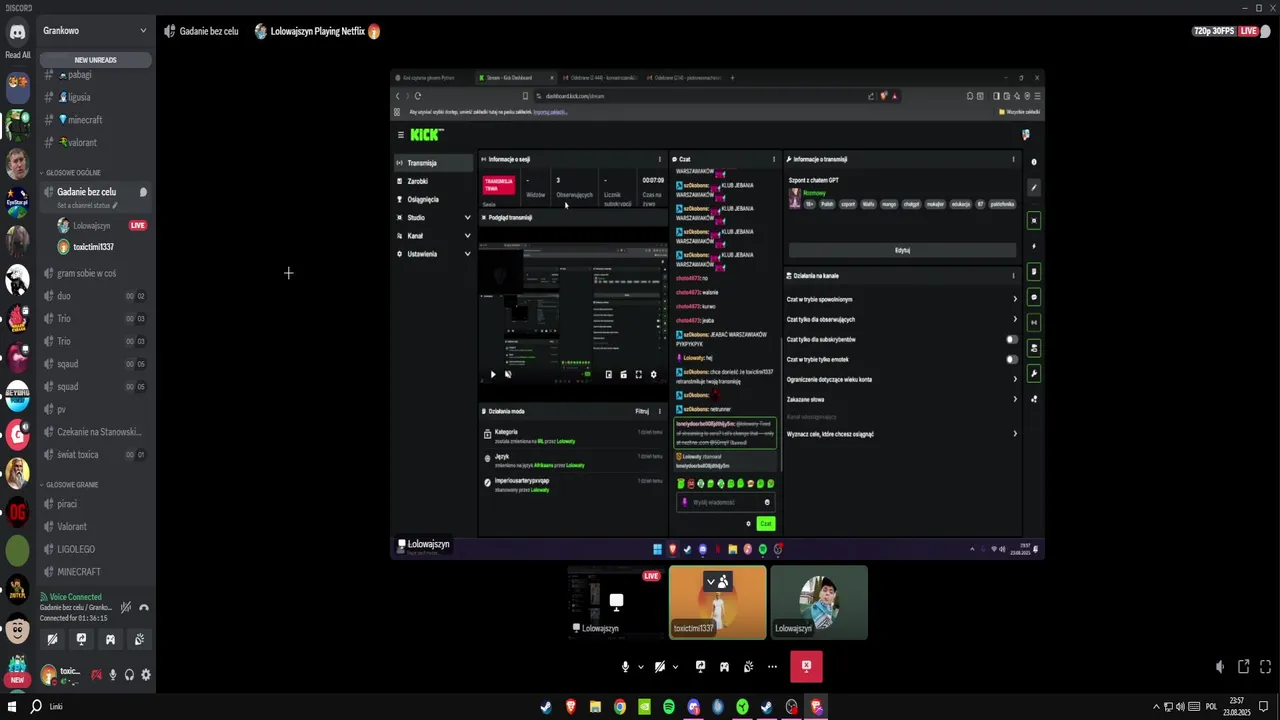Jump to NEW UNREADS in channel list
The image size is (1280, 720).
(96, 60)
